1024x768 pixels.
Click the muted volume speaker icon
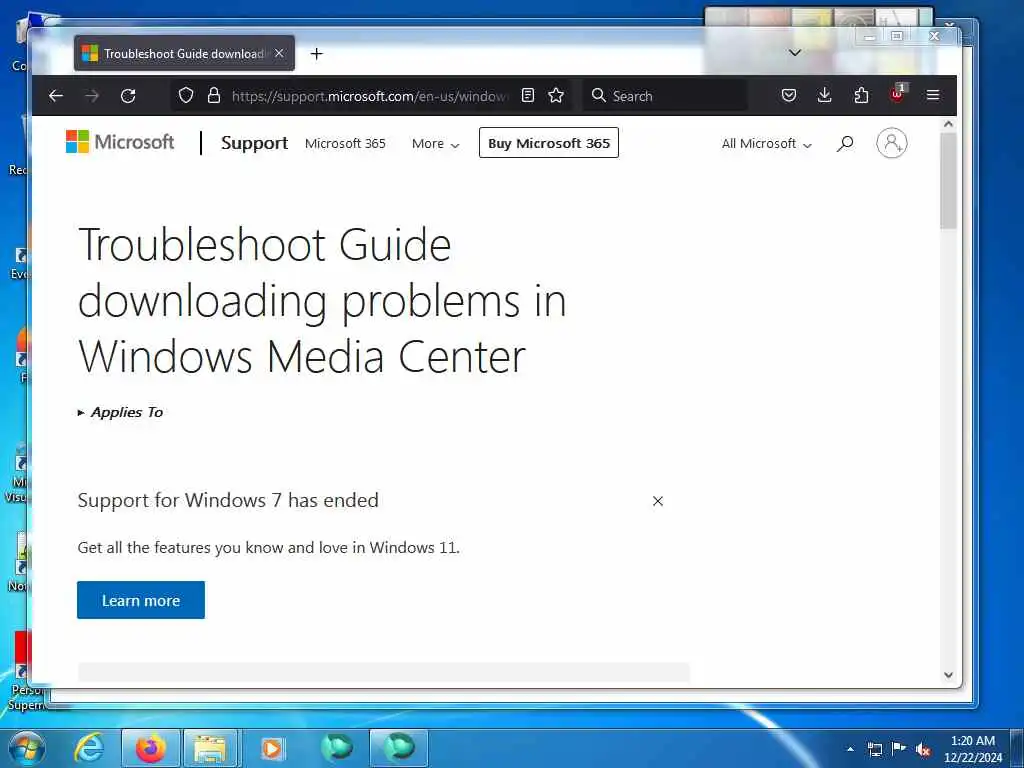tap(923, 749)
